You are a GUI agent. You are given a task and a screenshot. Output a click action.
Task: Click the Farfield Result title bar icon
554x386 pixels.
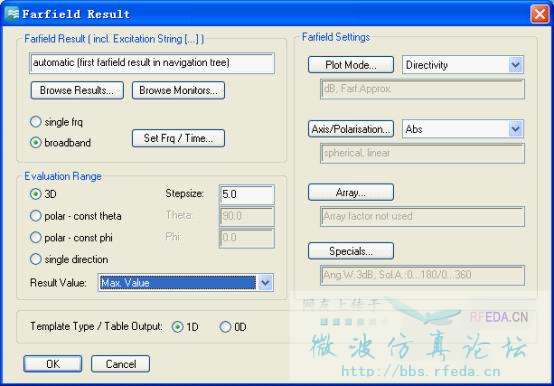[12, 14]
